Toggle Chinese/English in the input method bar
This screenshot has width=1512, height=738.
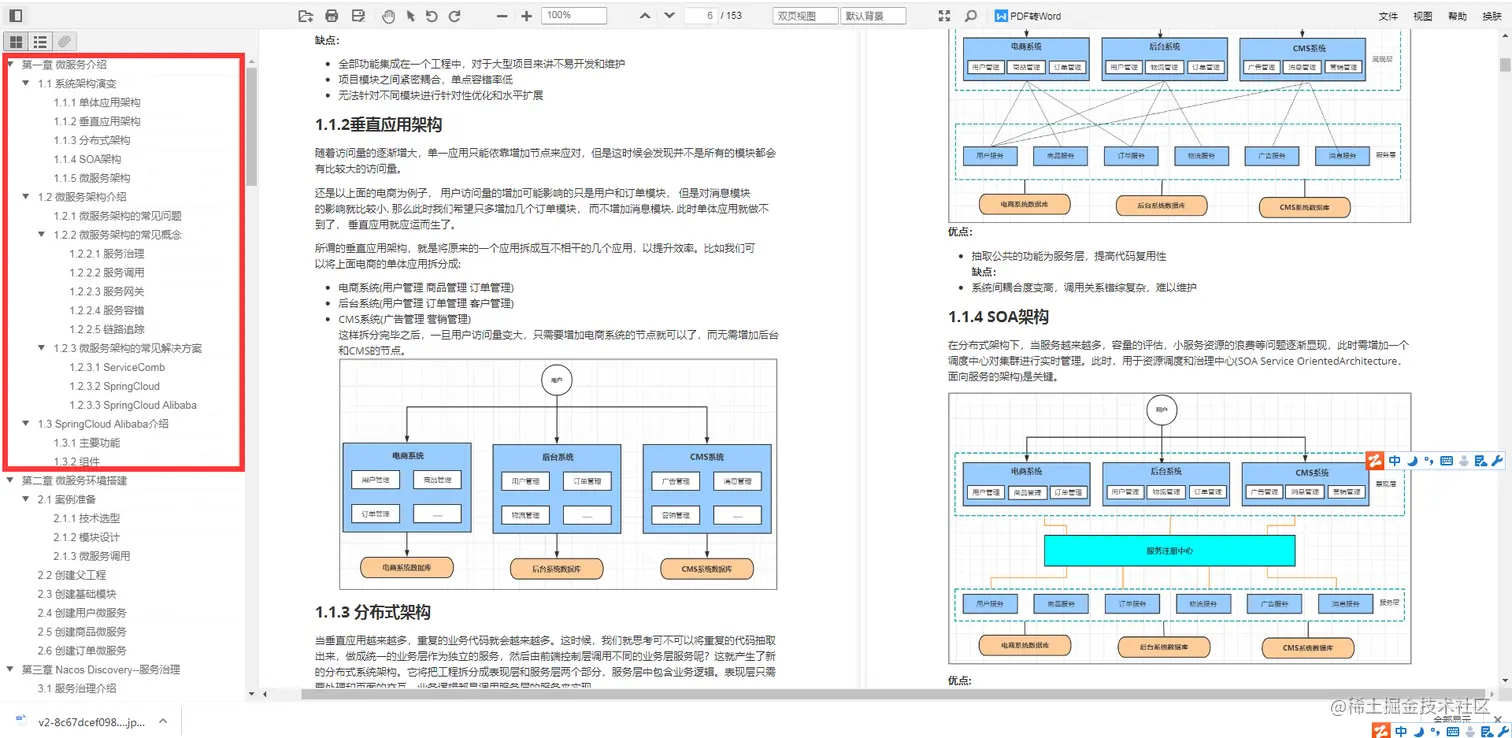click(1395, 461)
